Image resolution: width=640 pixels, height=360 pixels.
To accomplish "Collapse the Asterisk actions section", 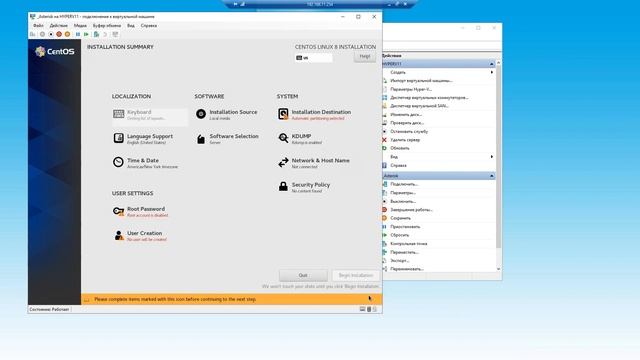I will point(491,176).
